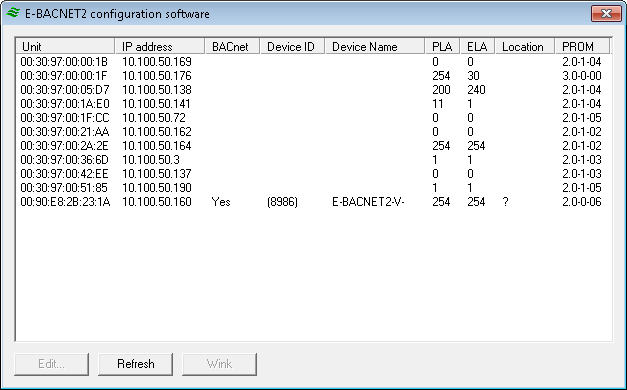Click IP address 10.100.50.3
The height and width of the screenshot is (390, 627).
(151, 160)
